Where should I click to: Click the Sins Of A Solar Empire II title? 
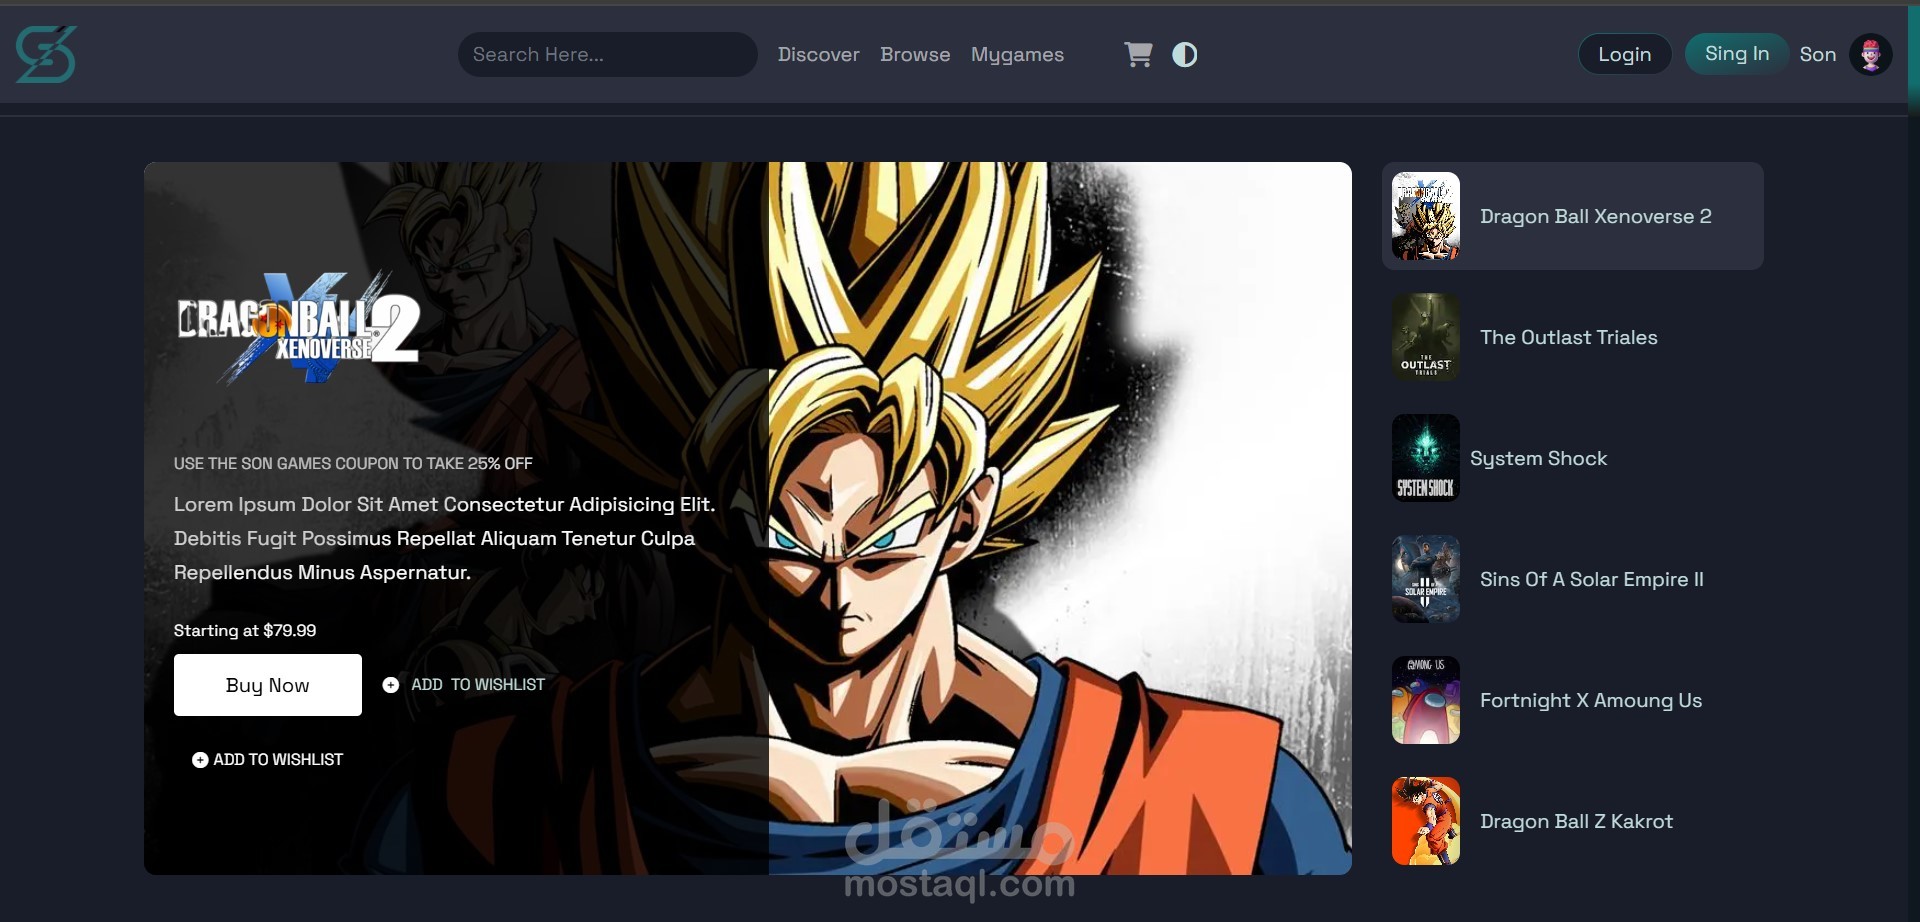[x=1592, y=579]
